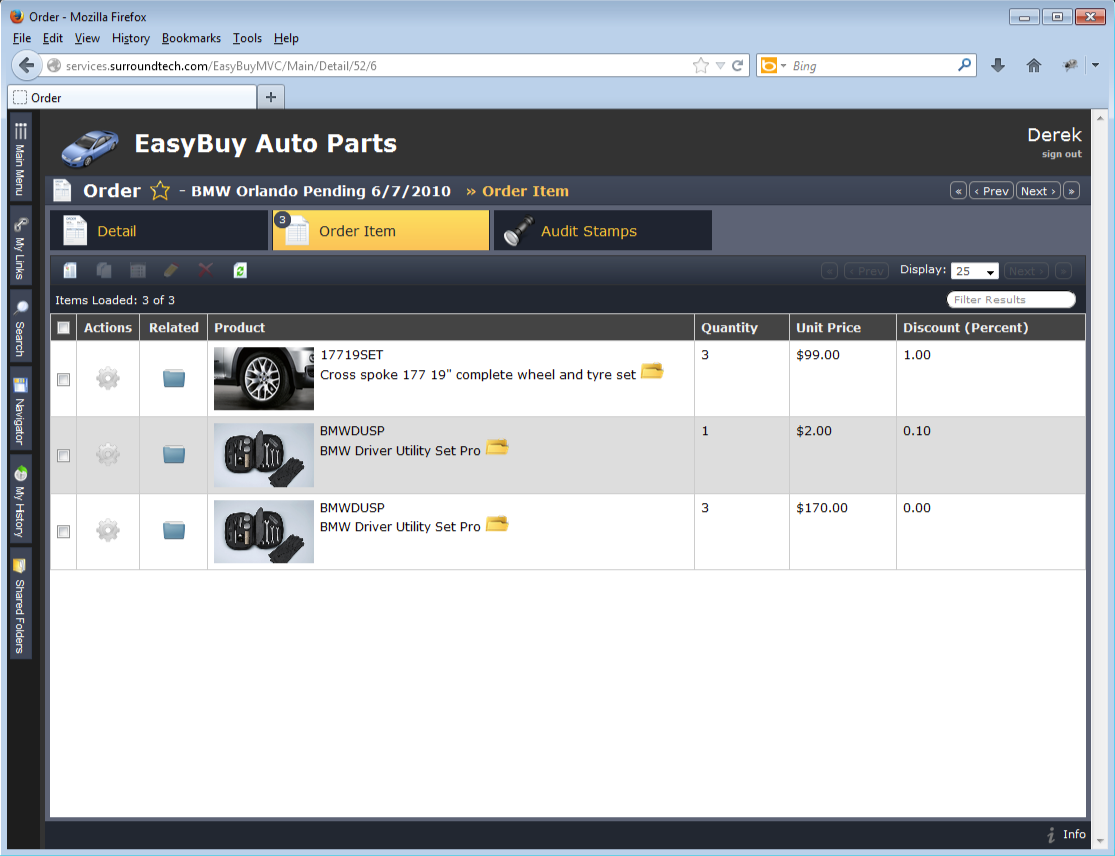
Task: Check the box for the $2.00 BMWDUSP row
Action: pyautogui.click(x=63, y=456)
